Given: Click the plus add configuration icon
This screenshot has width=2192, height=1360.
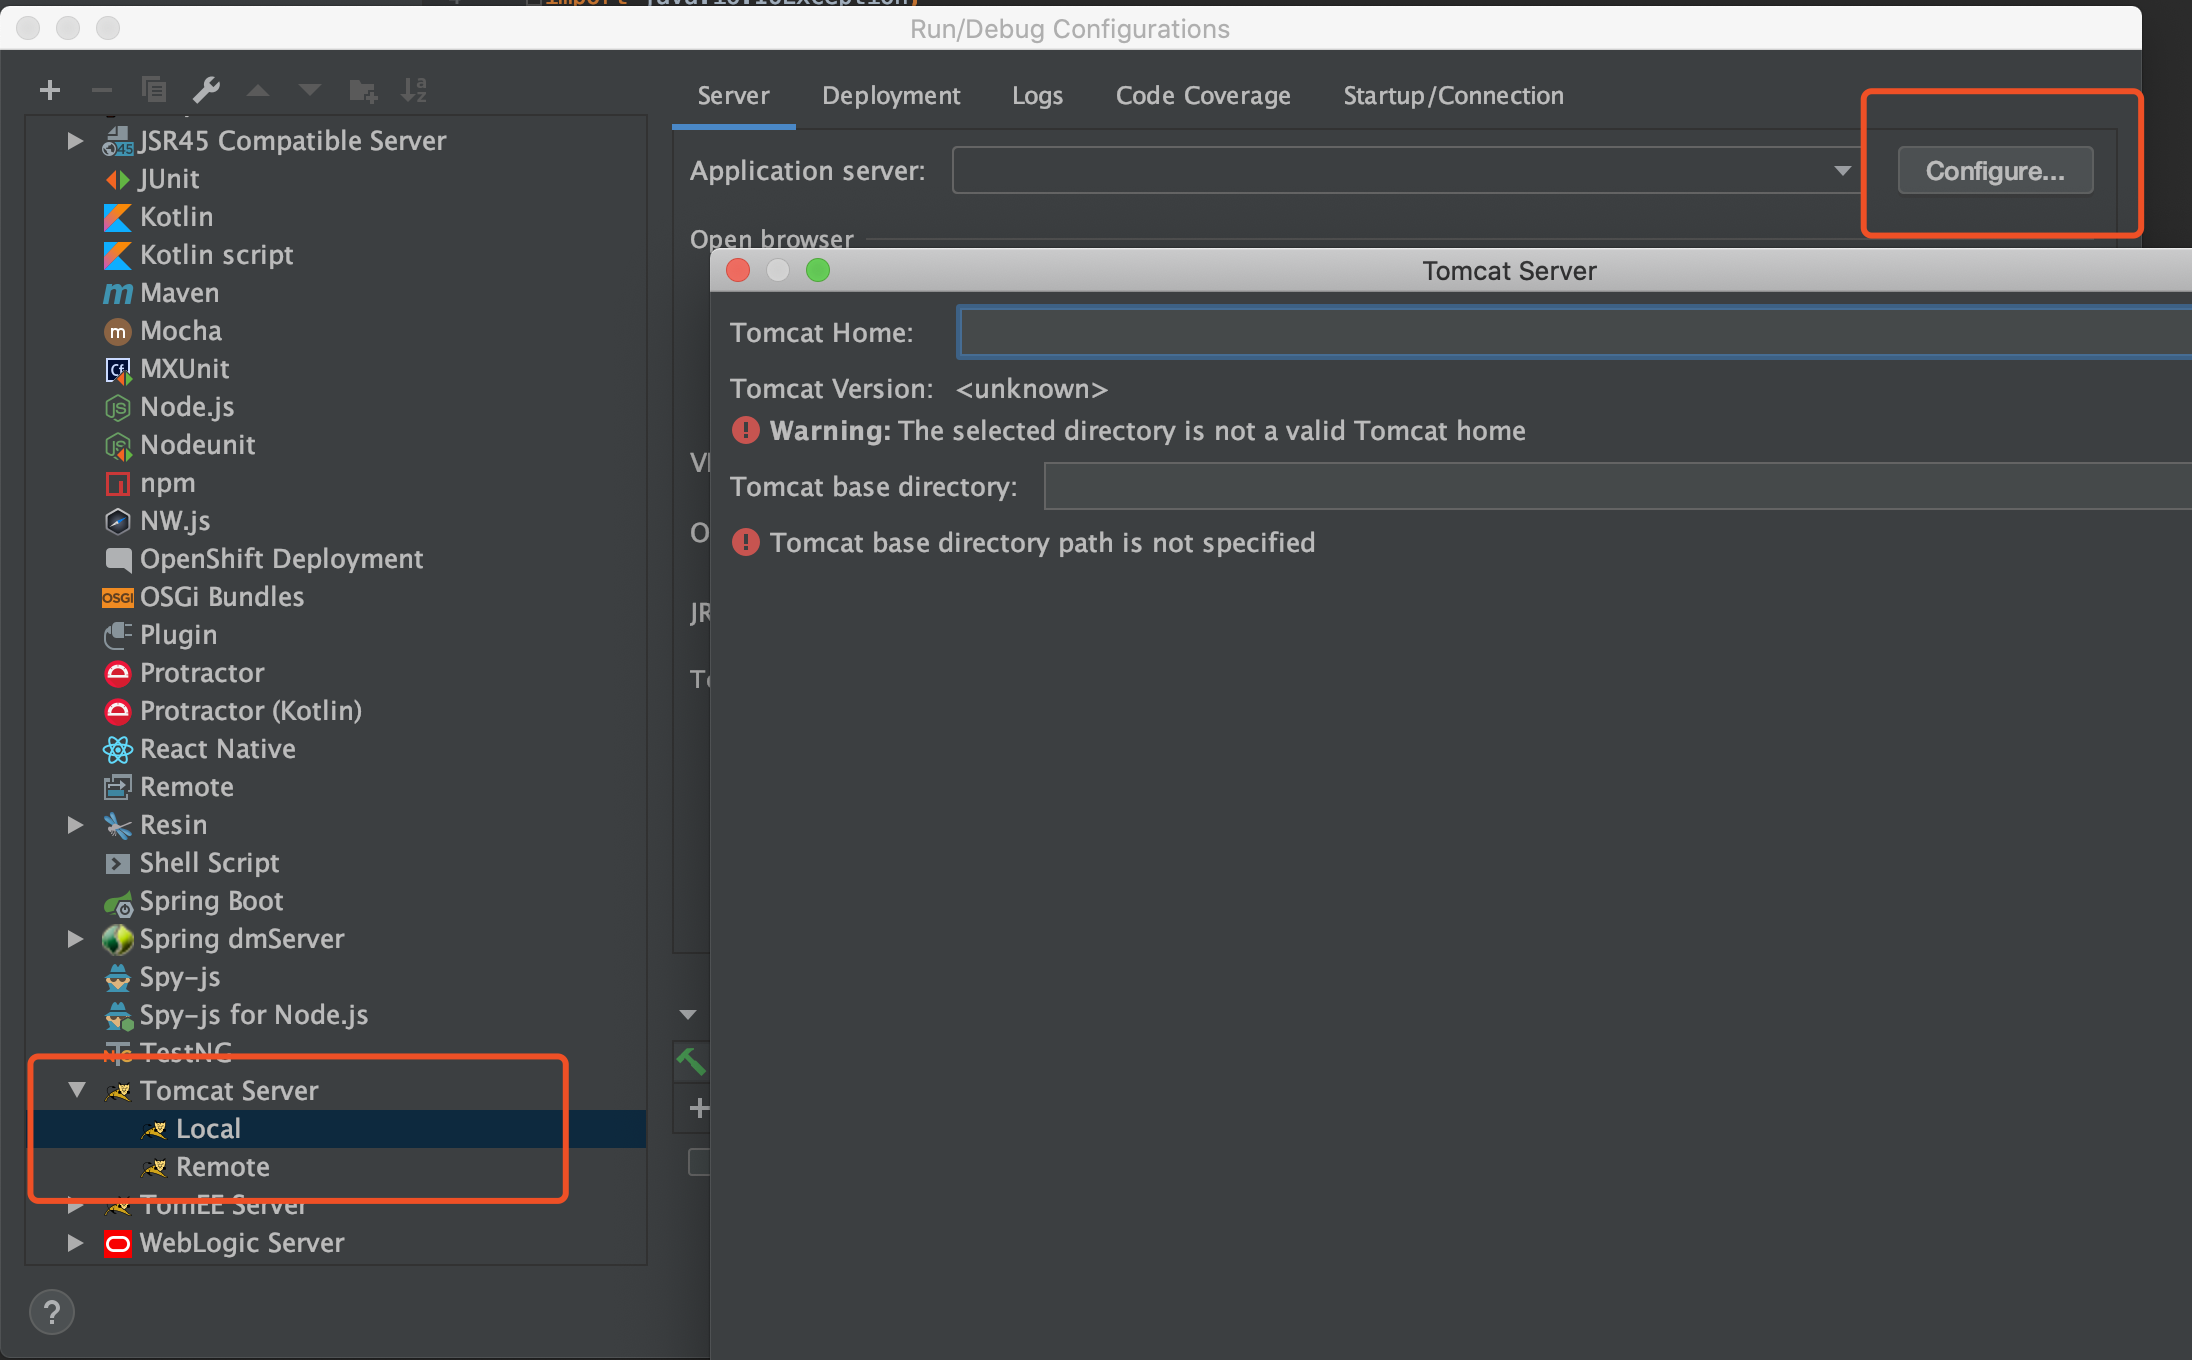Looking at the screenshot, I should 50,91.
